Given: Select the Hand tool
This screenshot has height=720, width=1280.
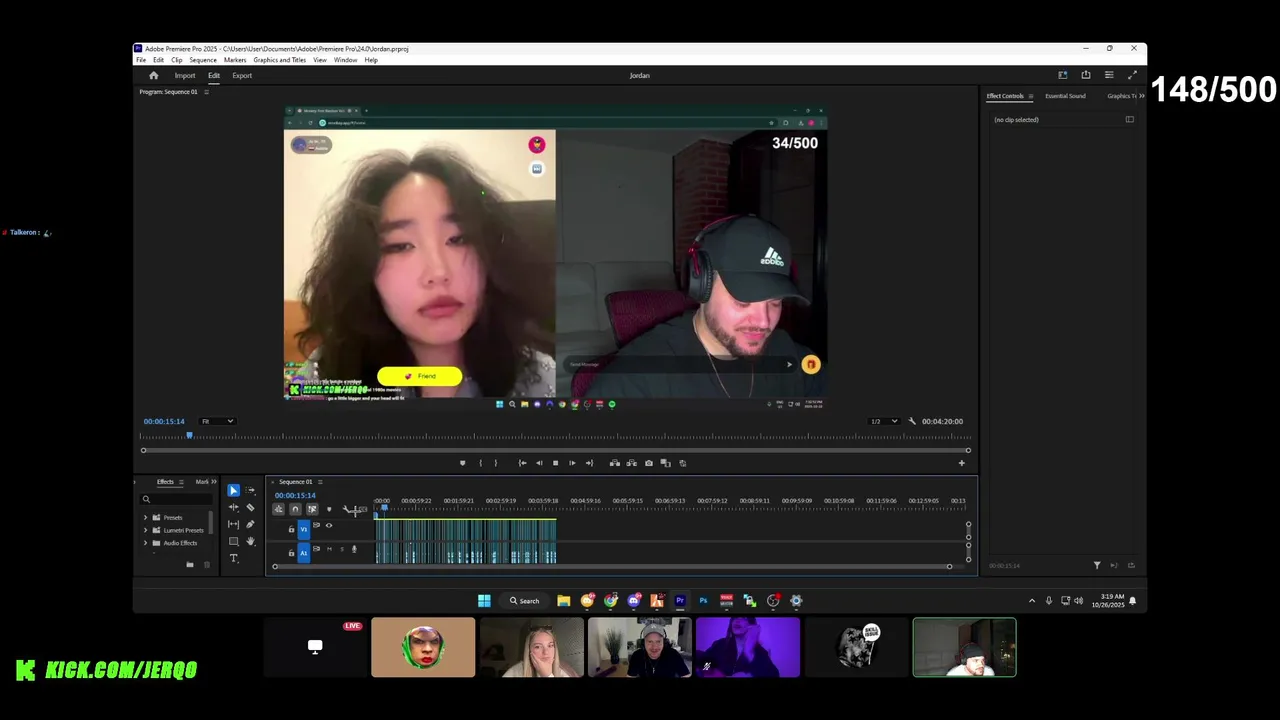Looking at the screenshot, I should coord(250,541).
